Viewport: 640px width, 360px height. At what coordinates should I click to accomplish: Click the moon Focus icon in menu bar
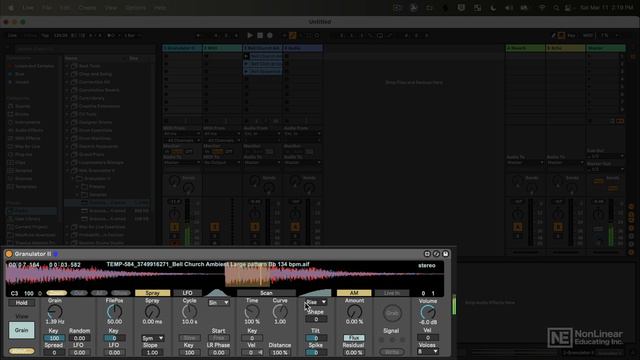493,8
